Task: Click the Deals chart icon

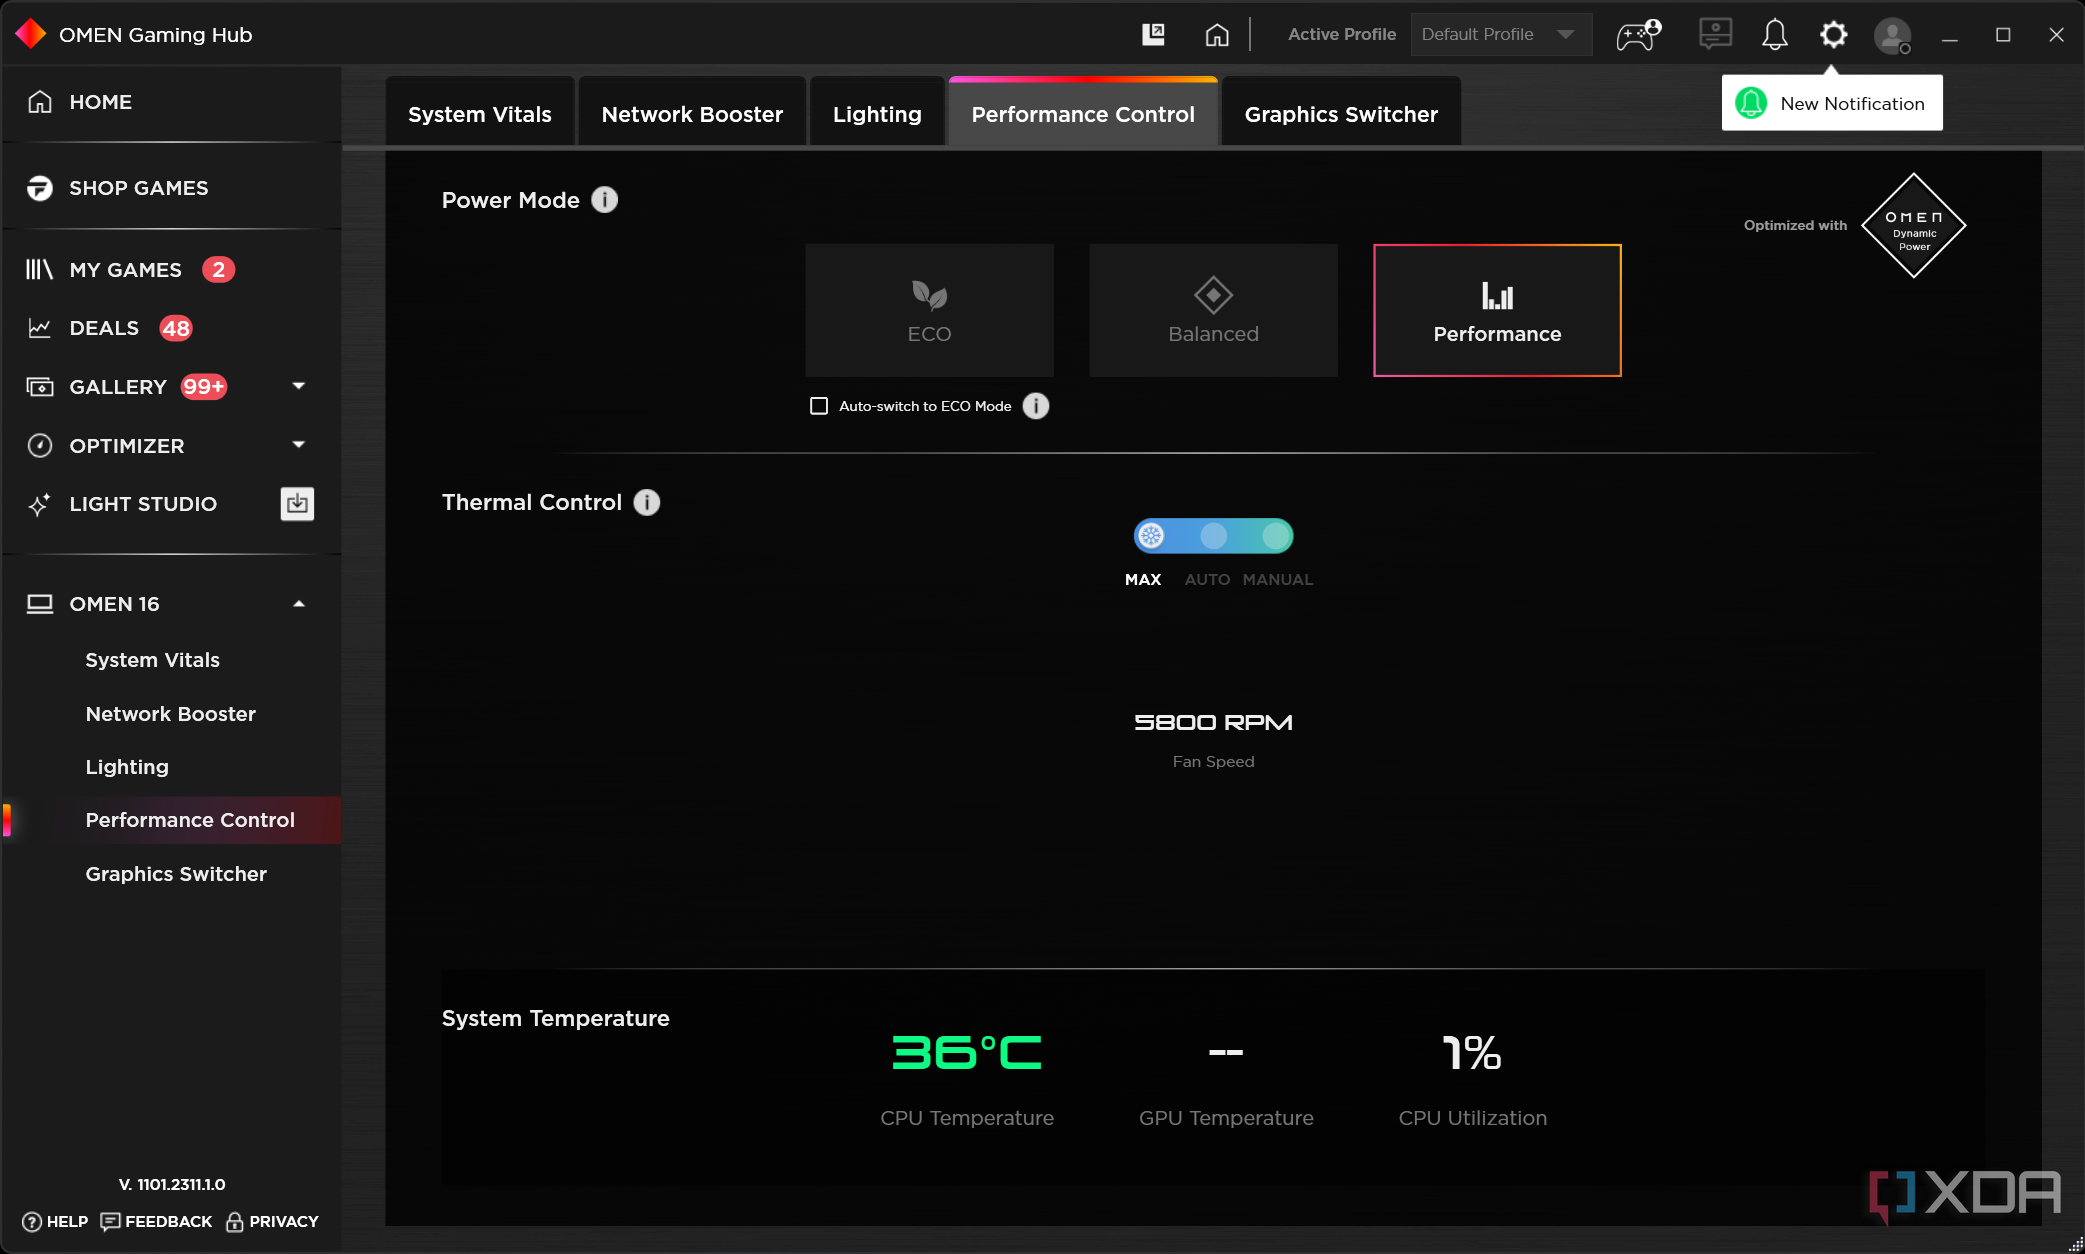Action: (39, 328)
